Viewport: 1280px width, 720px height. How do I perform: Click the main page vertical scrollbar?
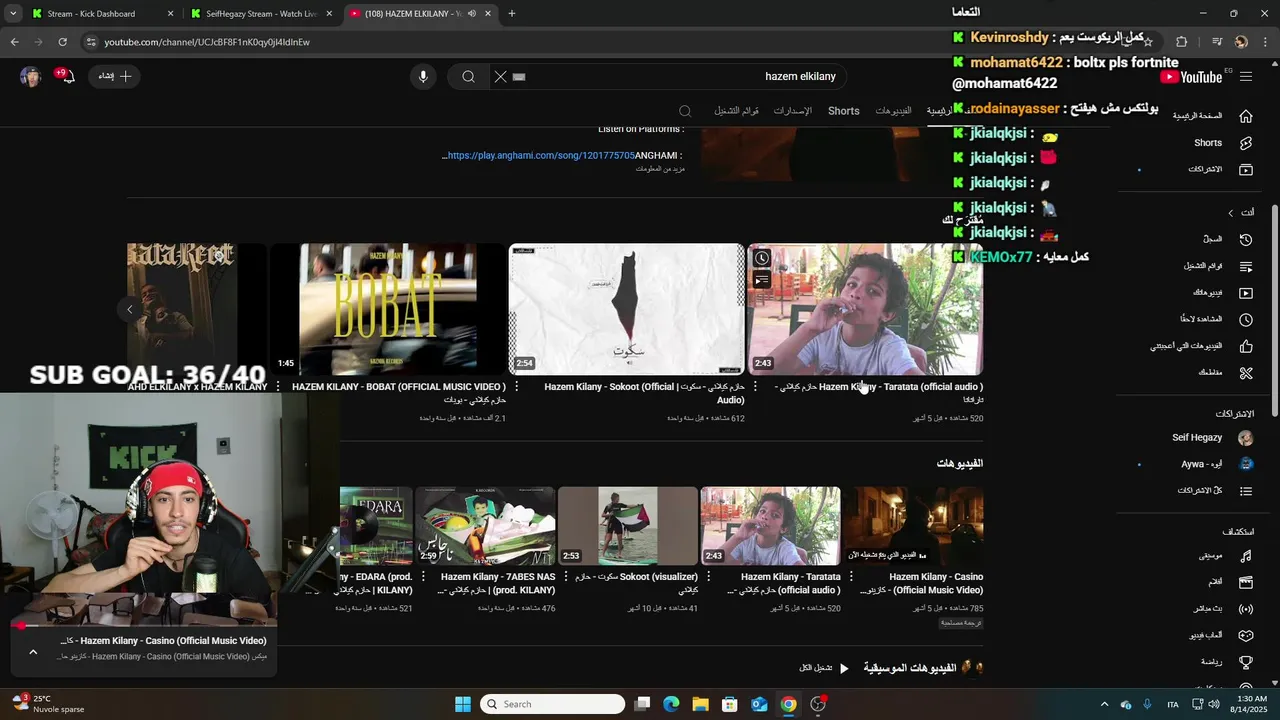[x=1274, y=310]
